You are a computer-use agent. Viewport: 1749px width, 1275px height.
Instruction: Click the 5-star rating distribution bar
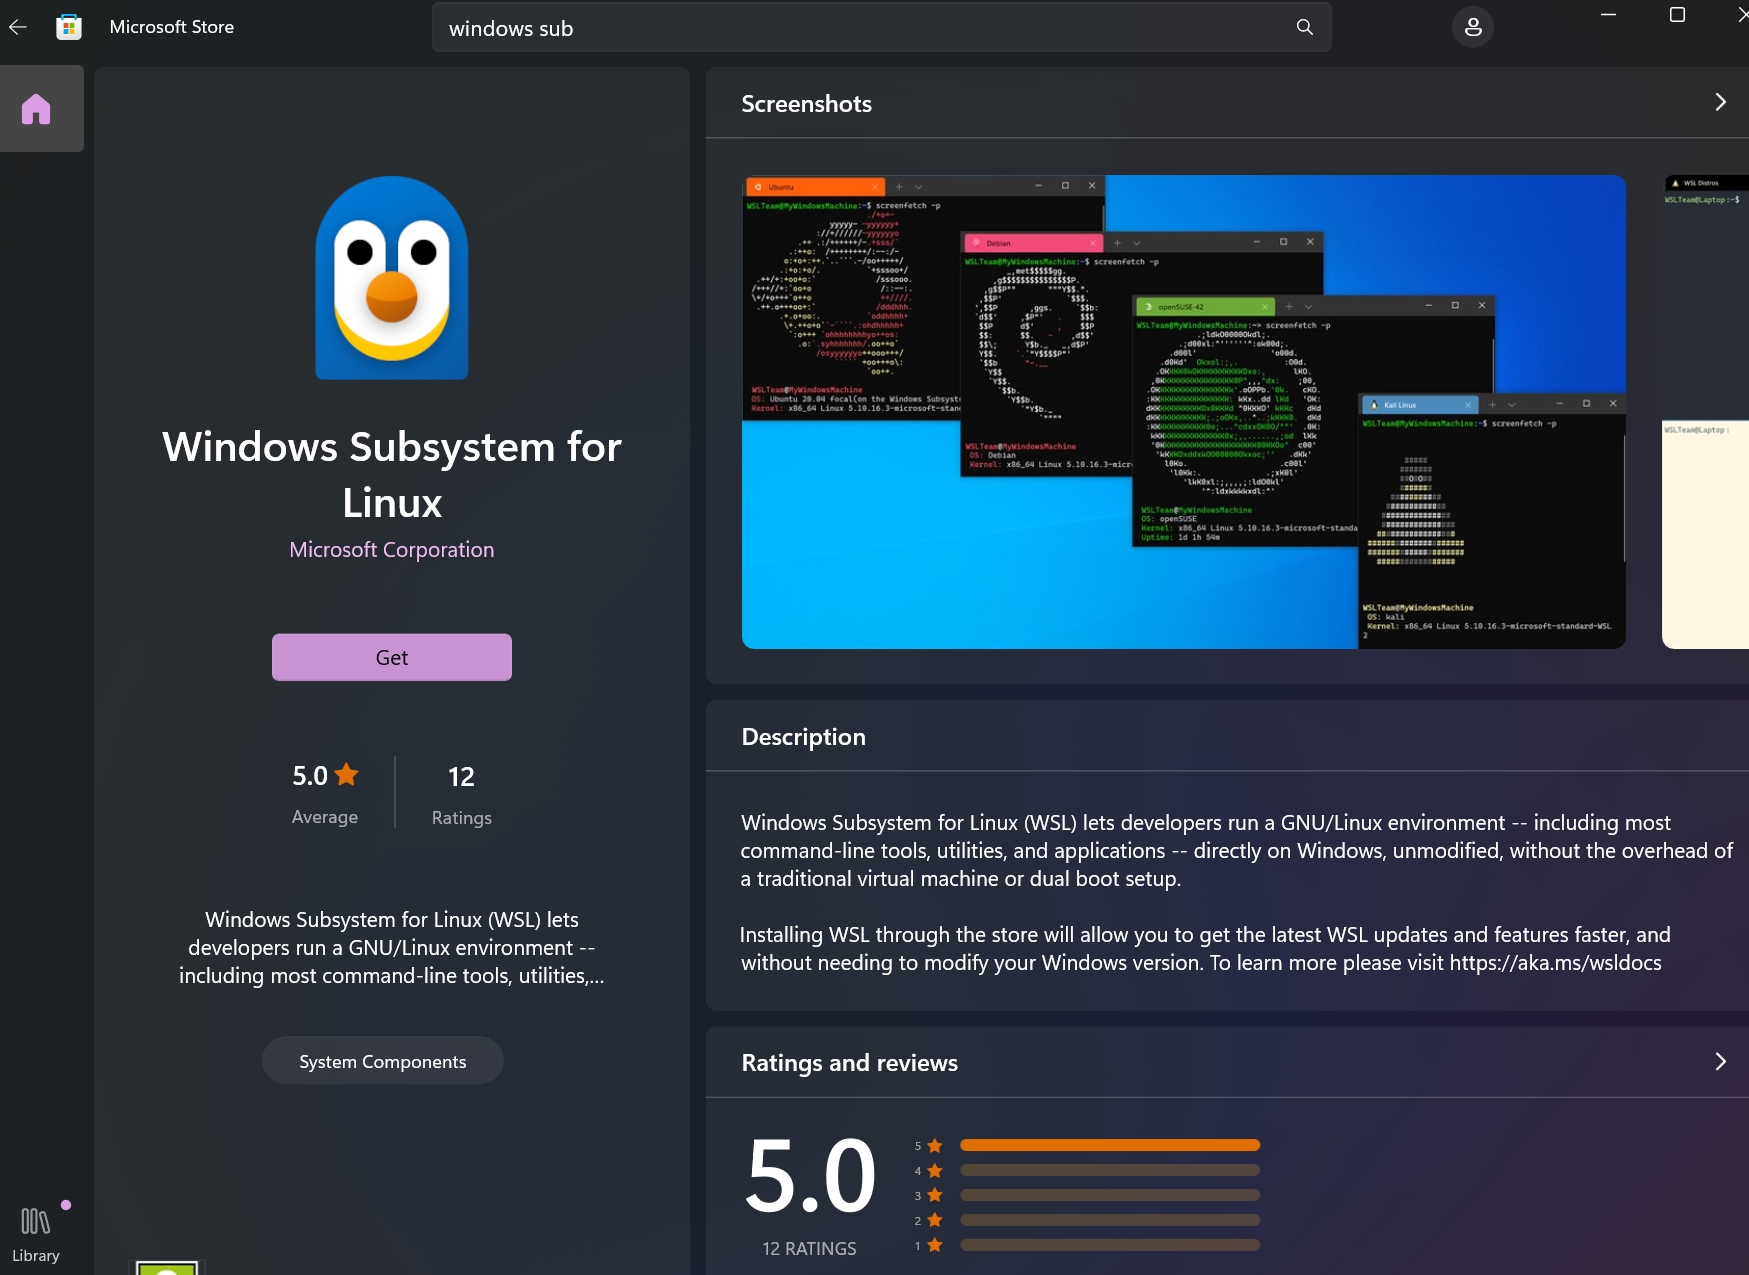1108,1145
